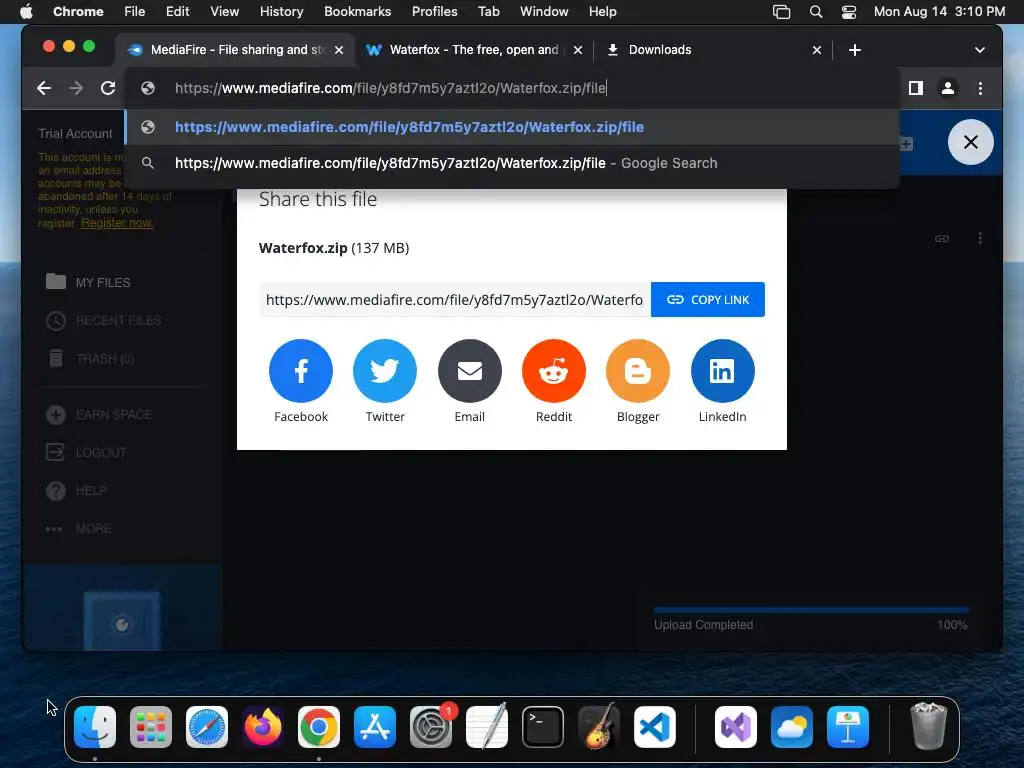The image size is (1024, 768).
Task: Open the Chrome menu in menu bar
Action: [x=78, y=12]
